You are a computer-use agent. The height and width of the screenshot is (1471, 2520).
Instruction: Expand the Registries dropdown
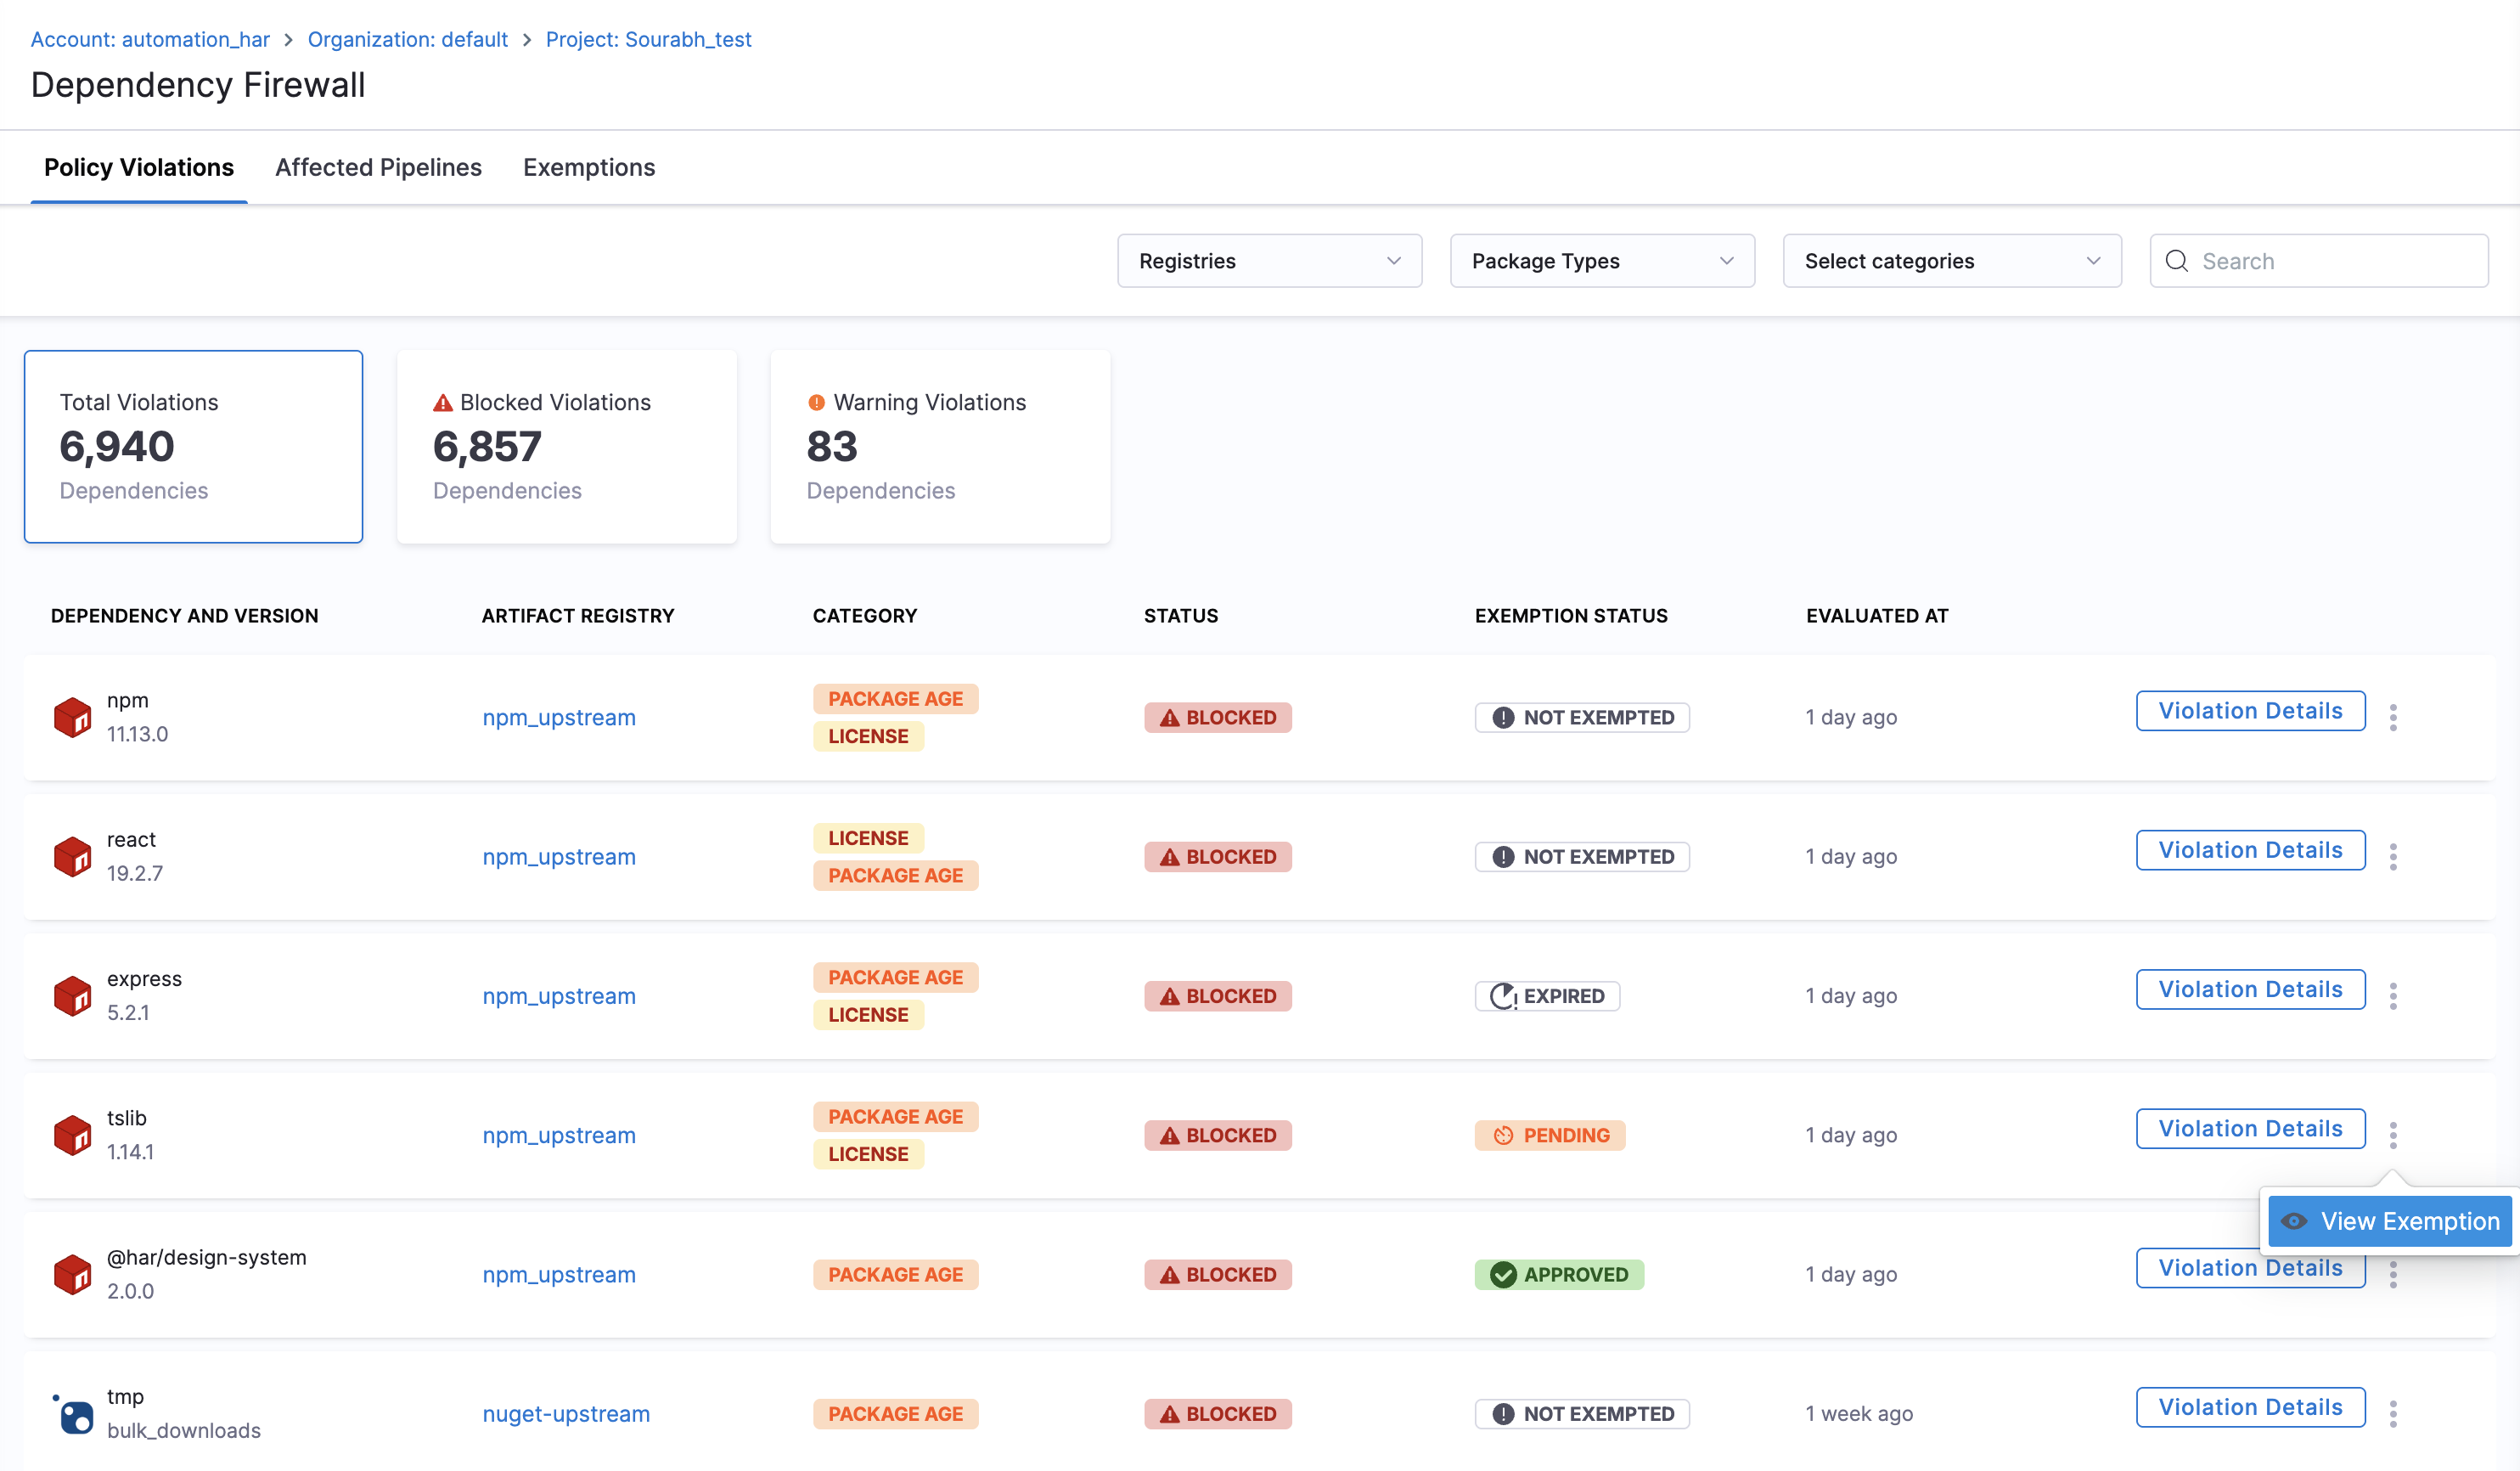[1269, 261]
